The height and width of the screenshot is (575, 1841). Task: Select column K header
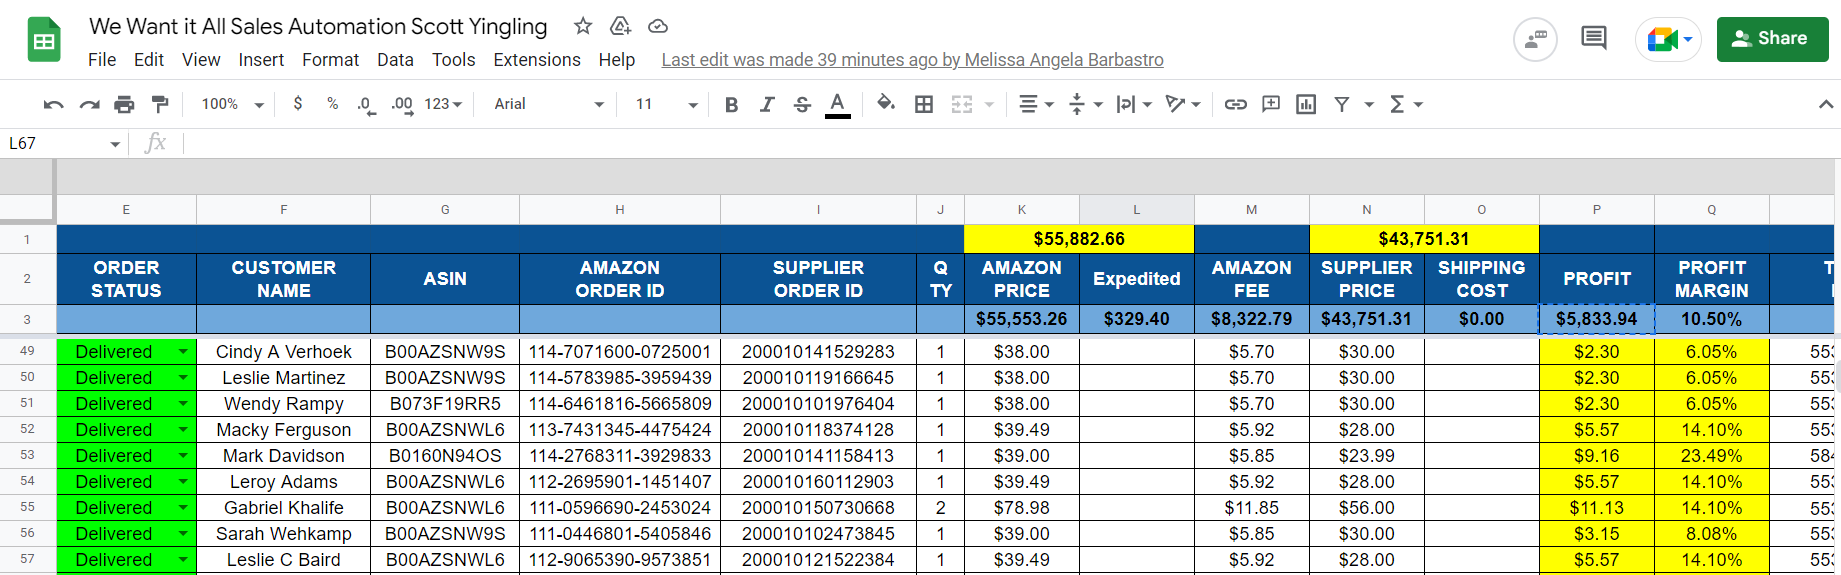point(1022,210)
